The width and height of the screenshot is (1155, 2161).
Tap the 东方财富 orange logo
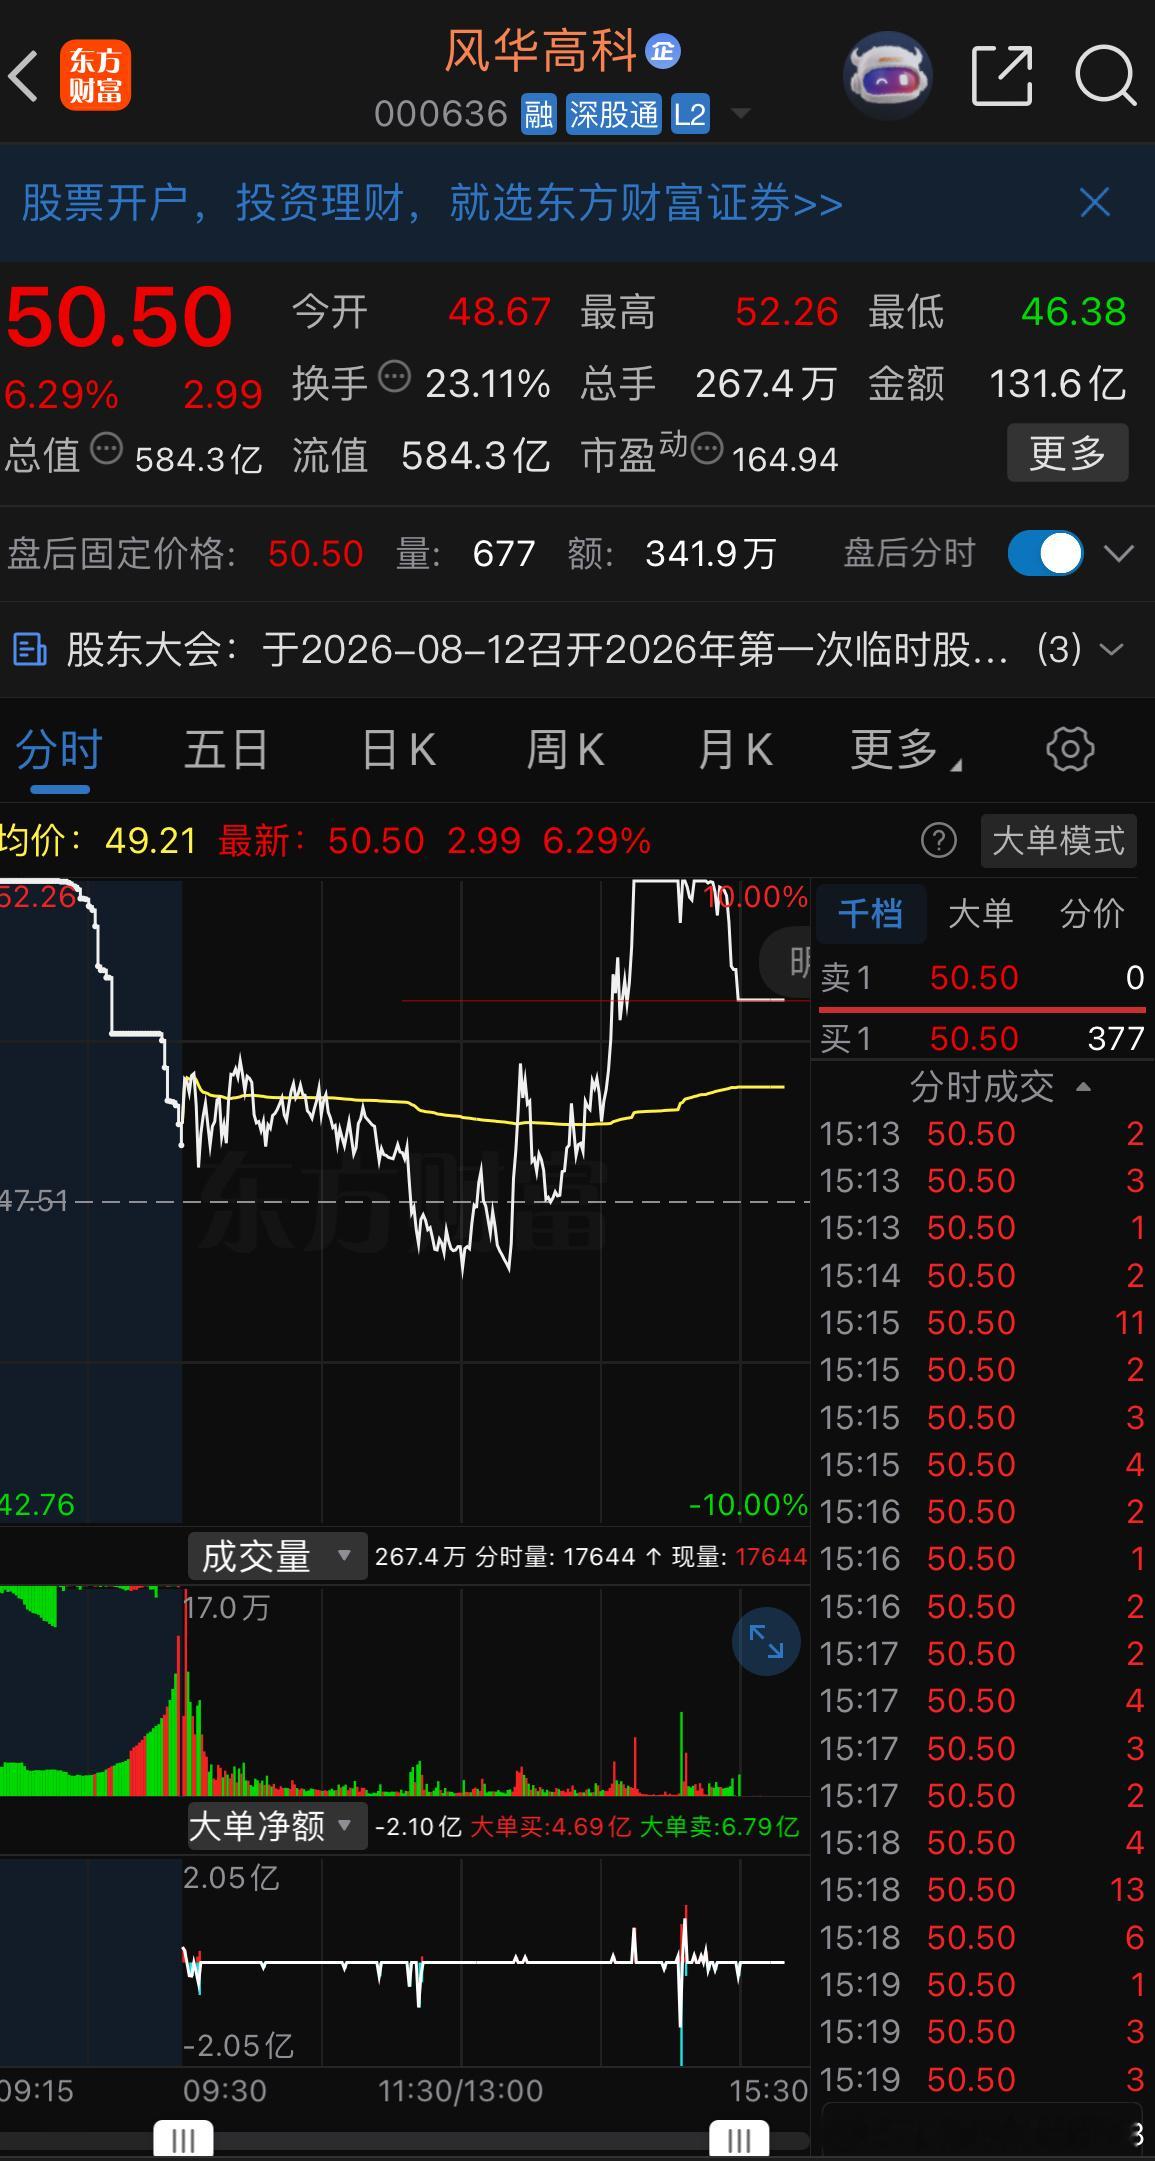point(95,76)
